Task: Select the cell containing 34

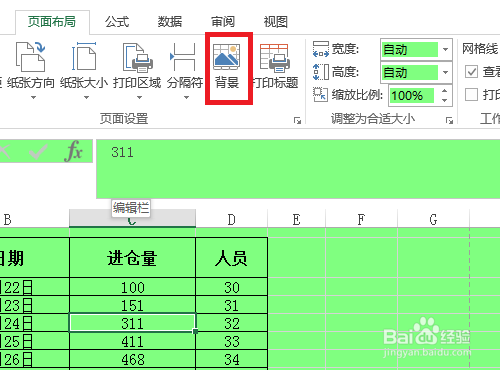Action: tap(231, 359)
